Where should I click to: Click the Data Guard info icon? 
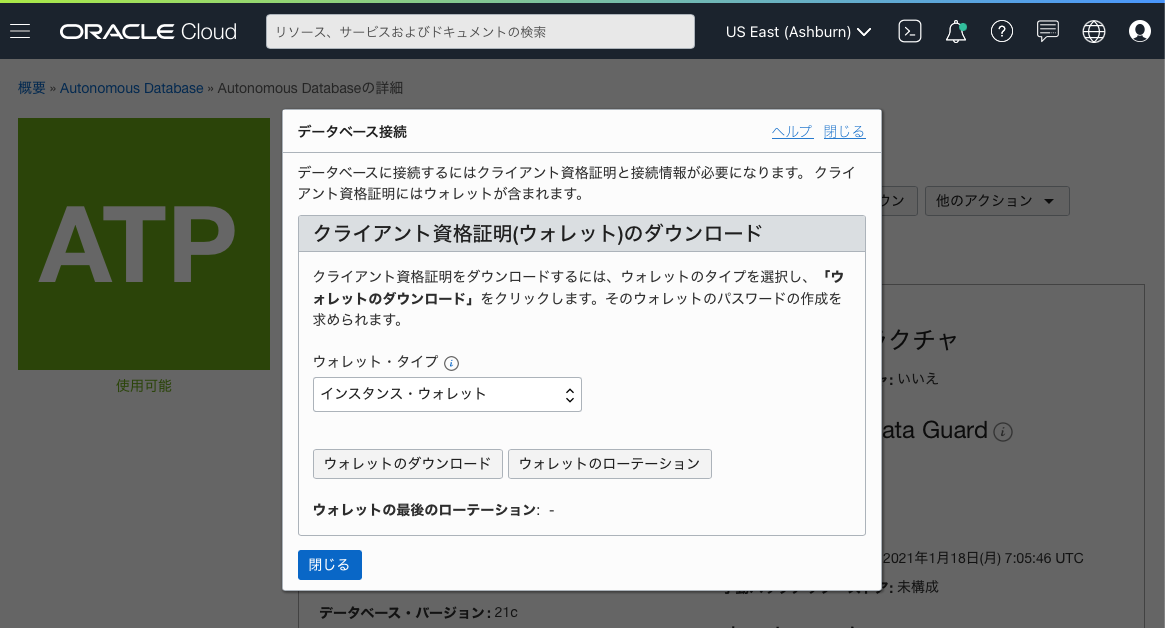(x=1003, y=432)
